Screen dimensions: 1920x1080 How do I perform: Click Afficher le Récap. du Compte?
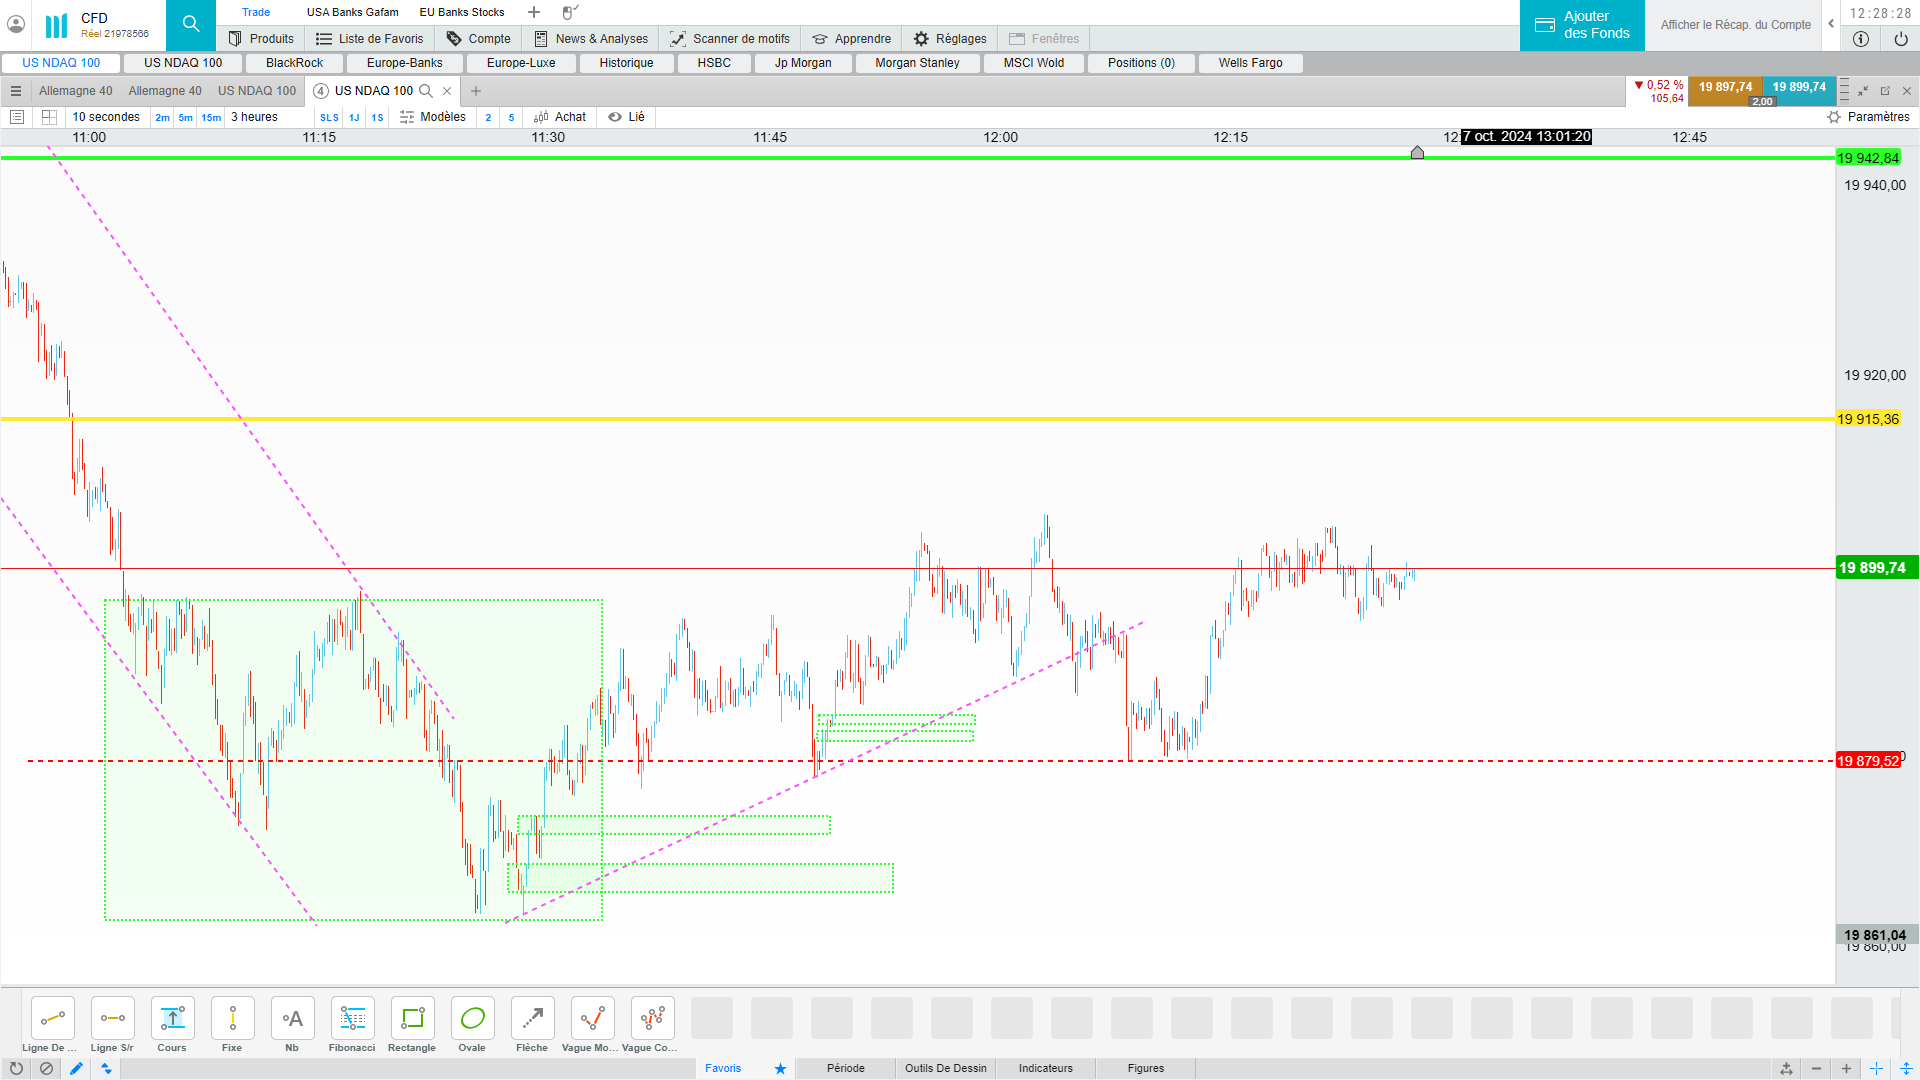(1735, 25)
